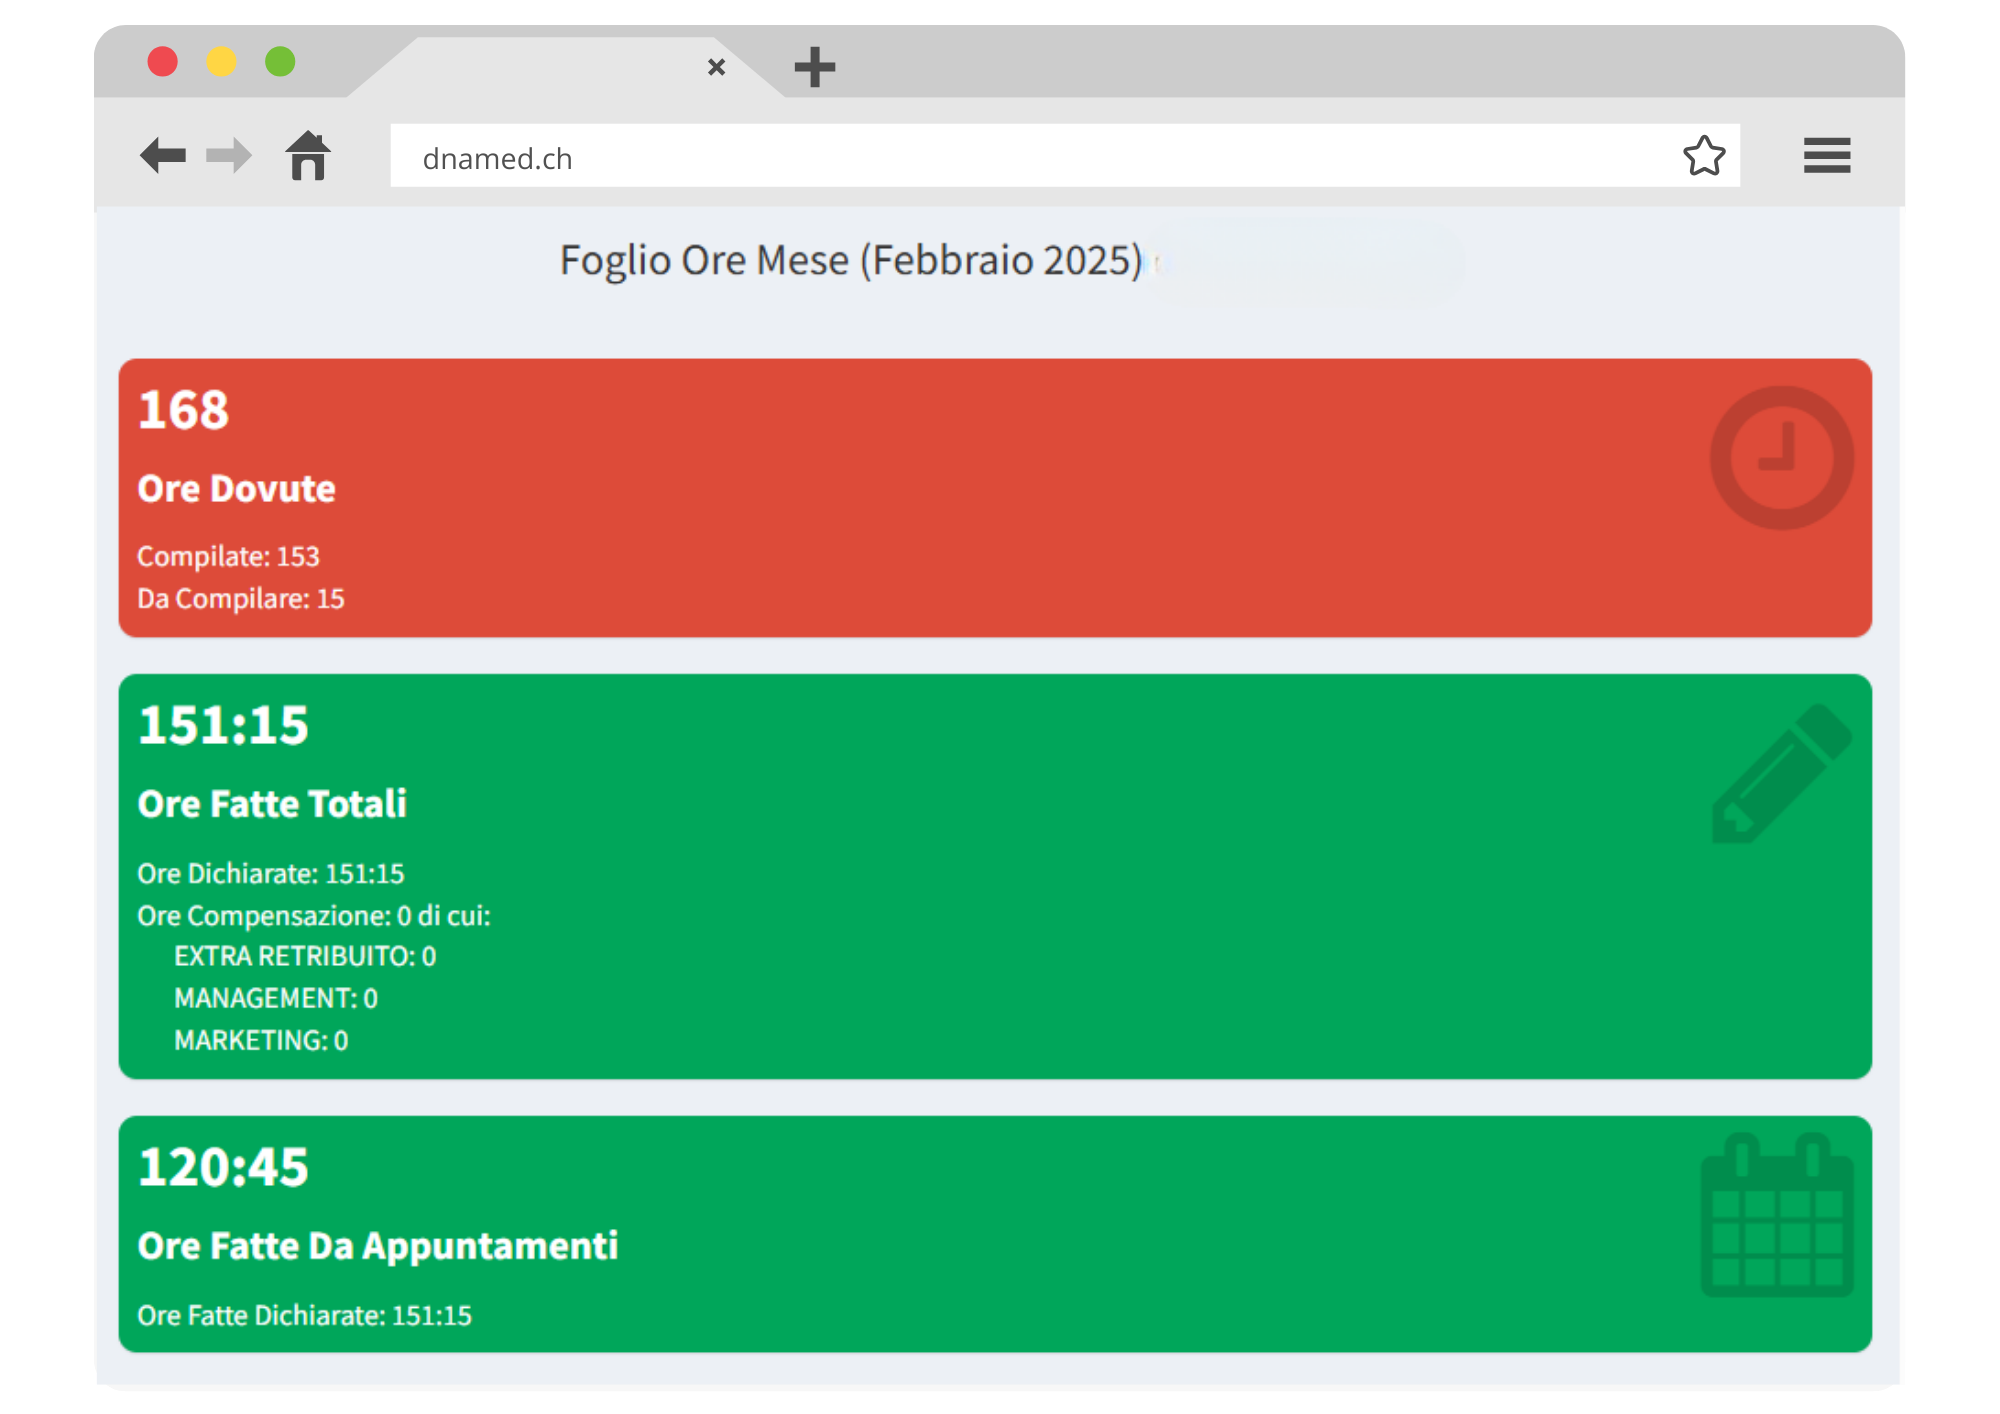This screenshot has height=1414, width=2000.
Task: Click the 168 hours value
Action: pos(183,410)
